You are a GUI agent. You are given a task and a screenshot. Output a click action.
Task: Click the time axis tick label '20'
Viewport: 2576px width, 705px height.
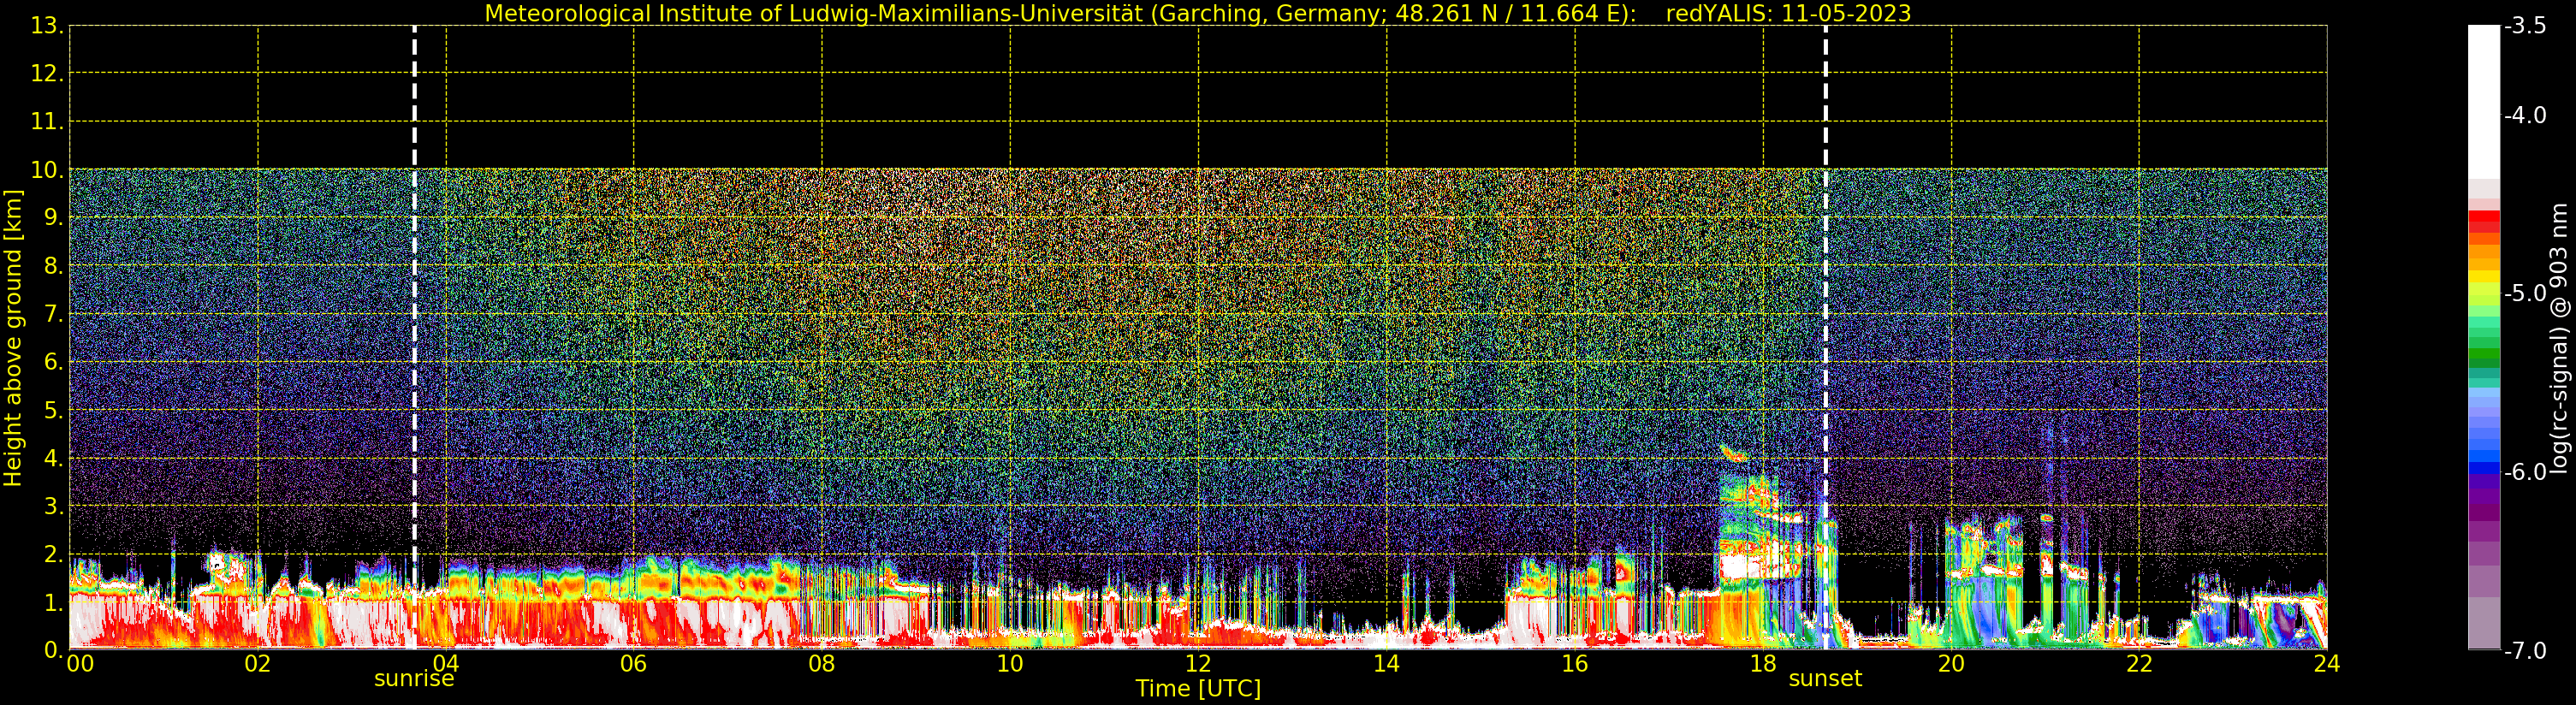1951,663
